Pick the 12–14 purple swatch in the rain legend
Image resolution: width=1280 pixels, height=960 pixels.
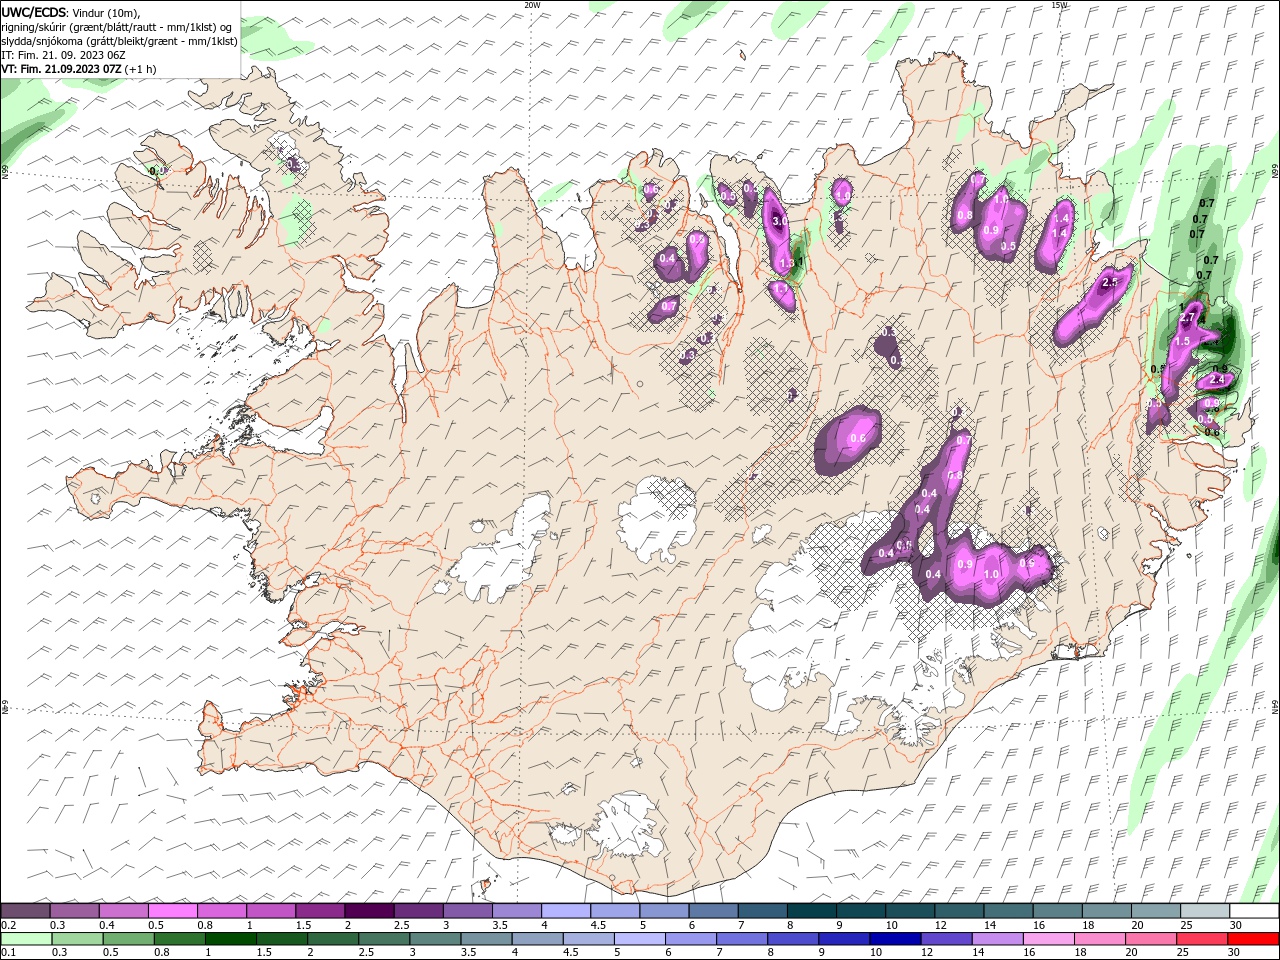click(947, 939)
